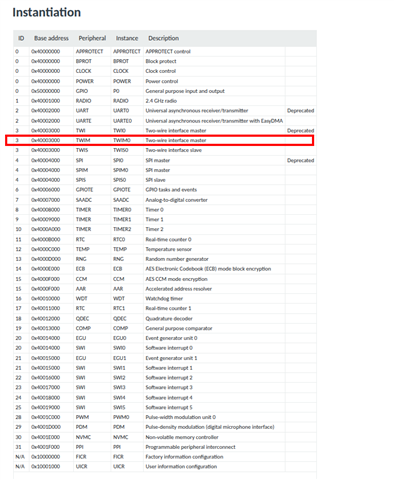The width and height of the screenshot is (394, 480).
Task: Click the base address 0x10000000
Action: [x=46, y=457]
